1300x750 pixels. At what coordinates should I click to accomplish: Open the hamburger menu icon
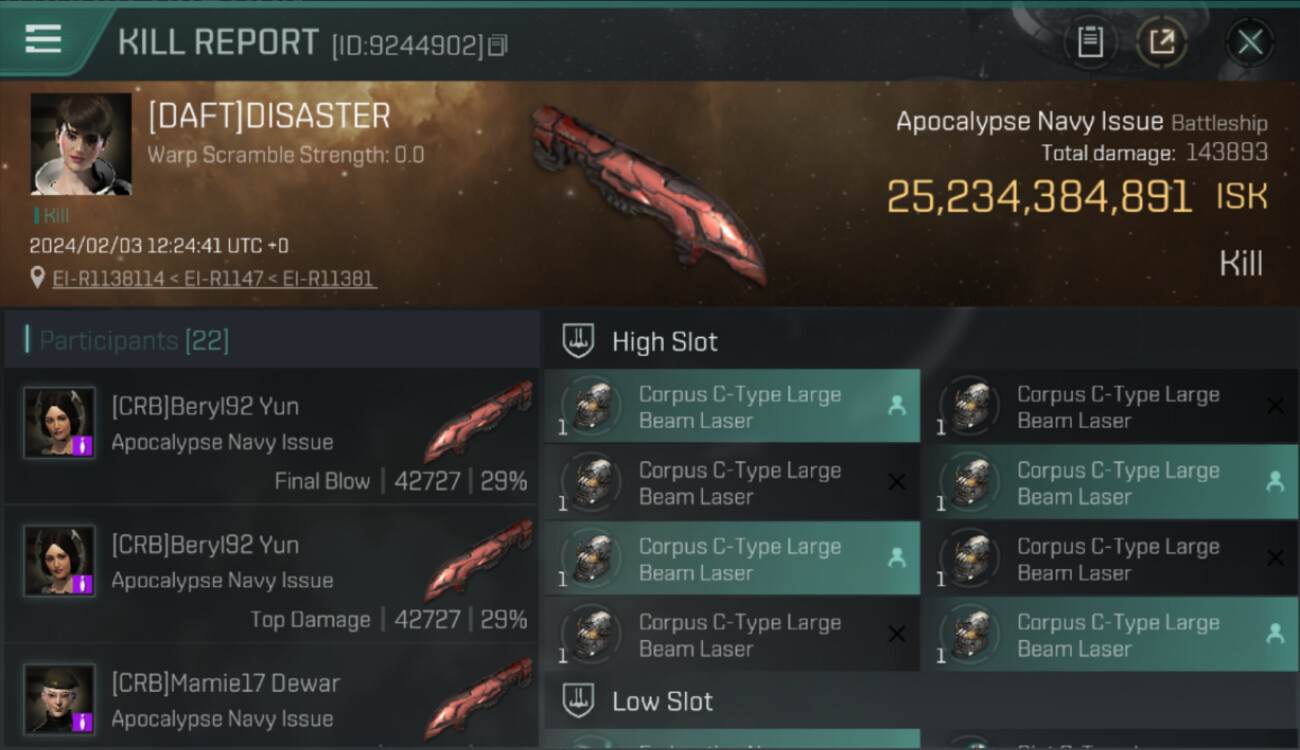tap(43, 39)
